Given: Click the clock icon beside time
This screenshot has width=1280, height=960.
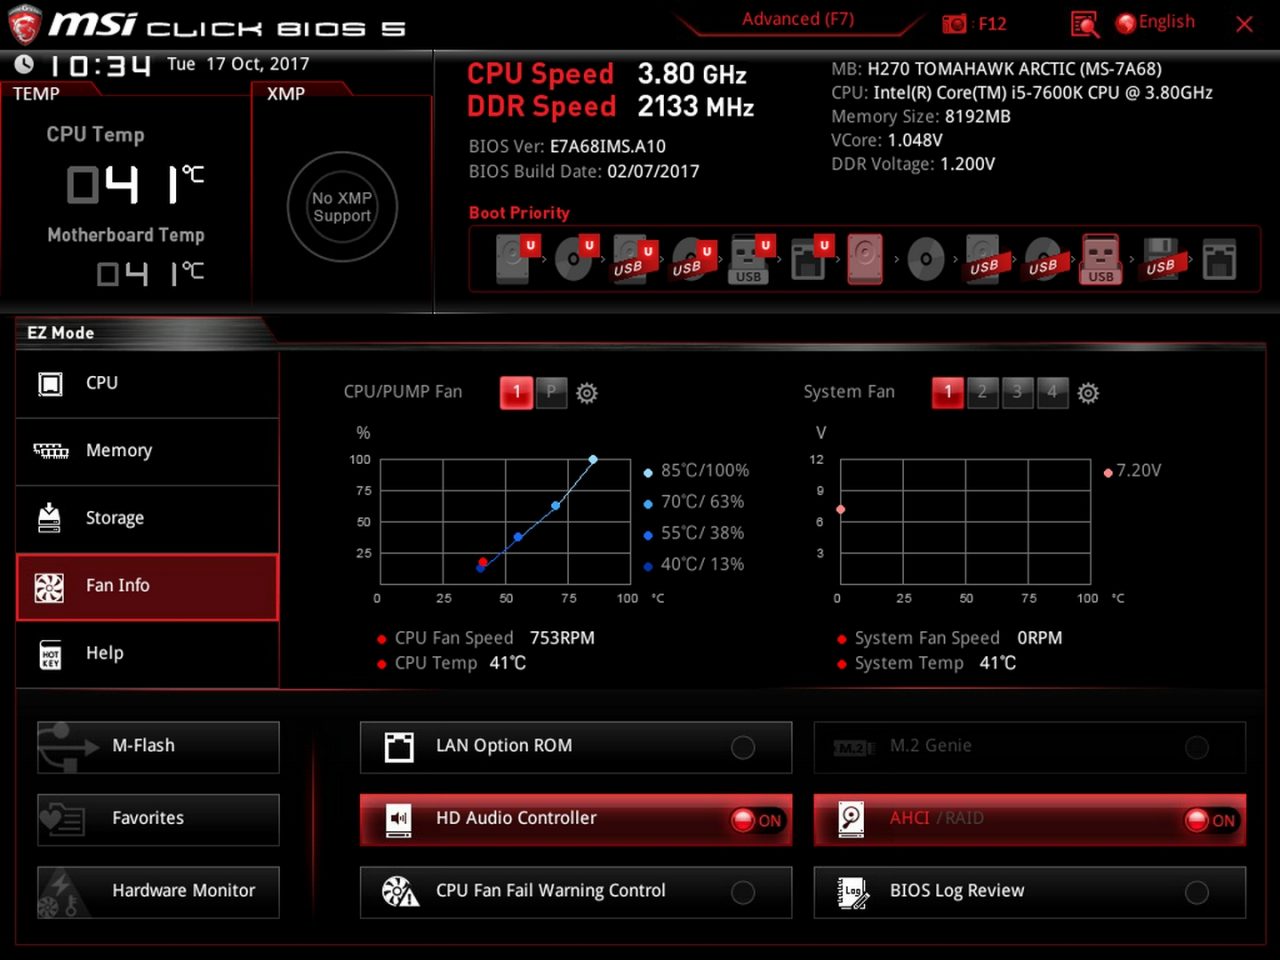Looking at the screenshot, I should (x=24, y=64).
